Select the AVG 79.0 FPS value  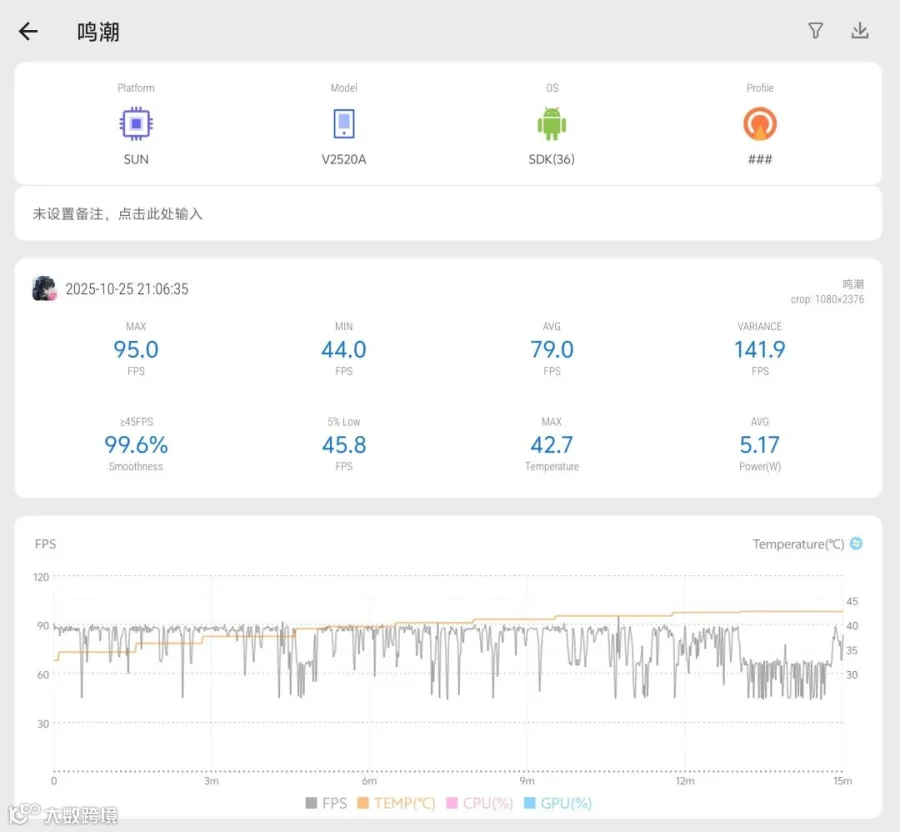[x=552, y=349]
